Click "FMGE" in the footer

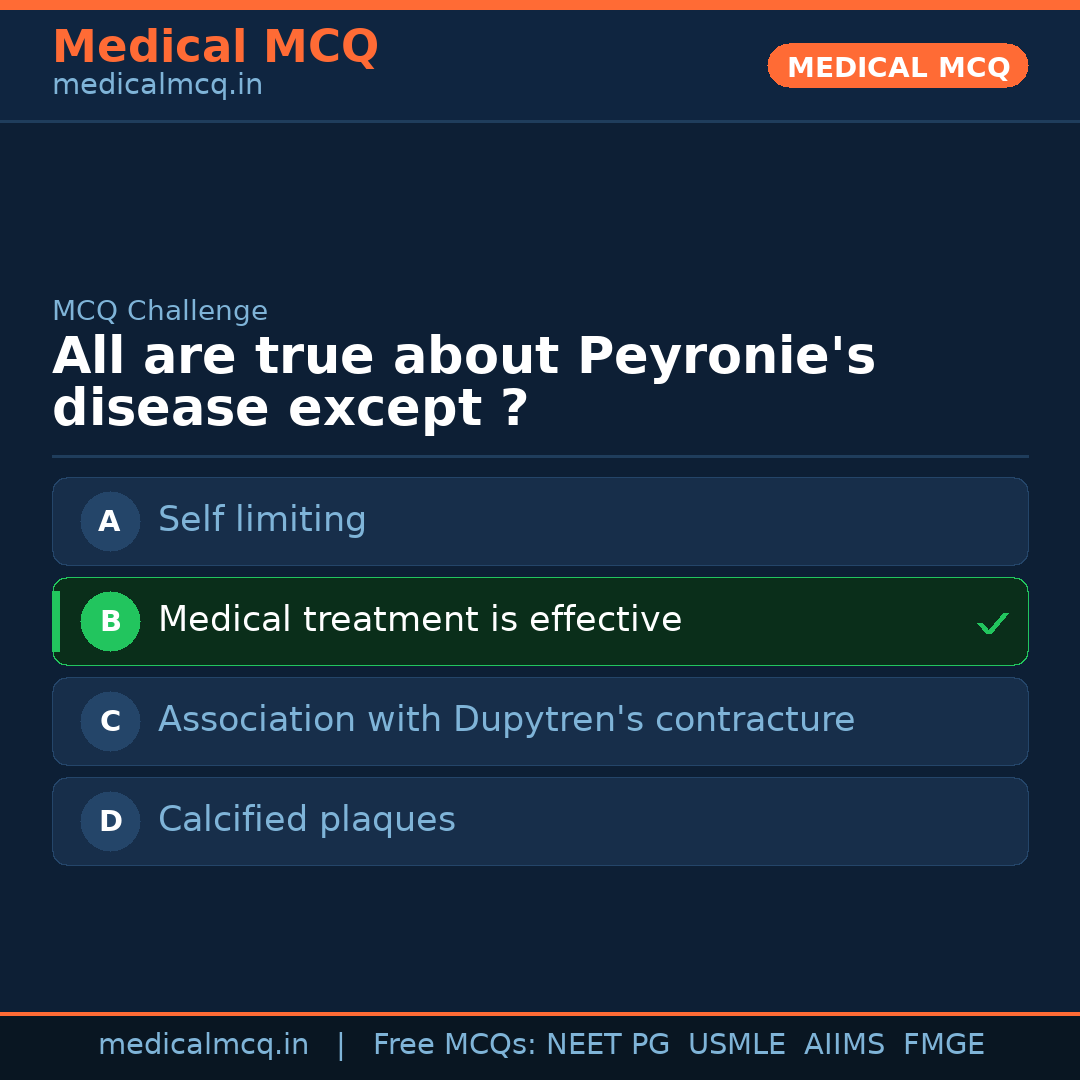click(944, 1045)
